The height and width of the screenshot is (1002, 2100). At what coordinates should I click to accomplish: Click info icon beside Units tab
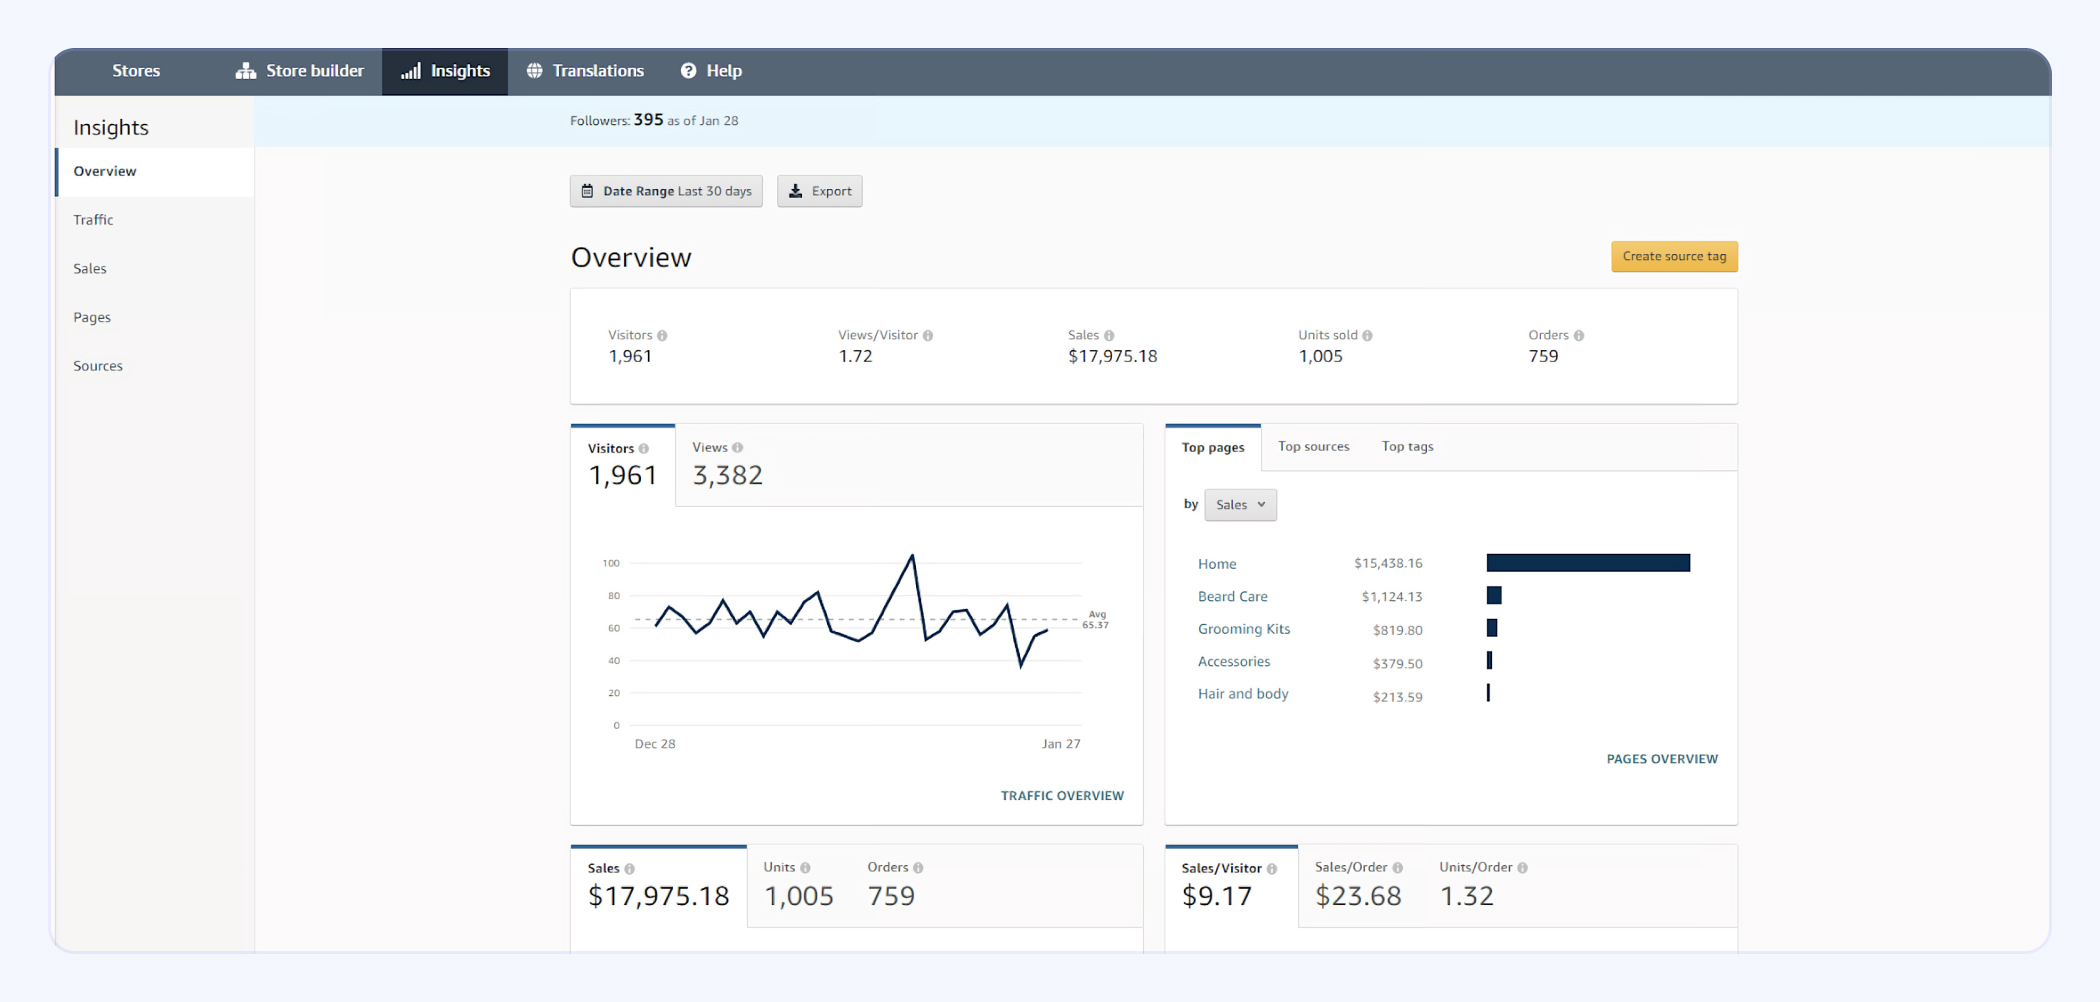[x=806, y=868]
